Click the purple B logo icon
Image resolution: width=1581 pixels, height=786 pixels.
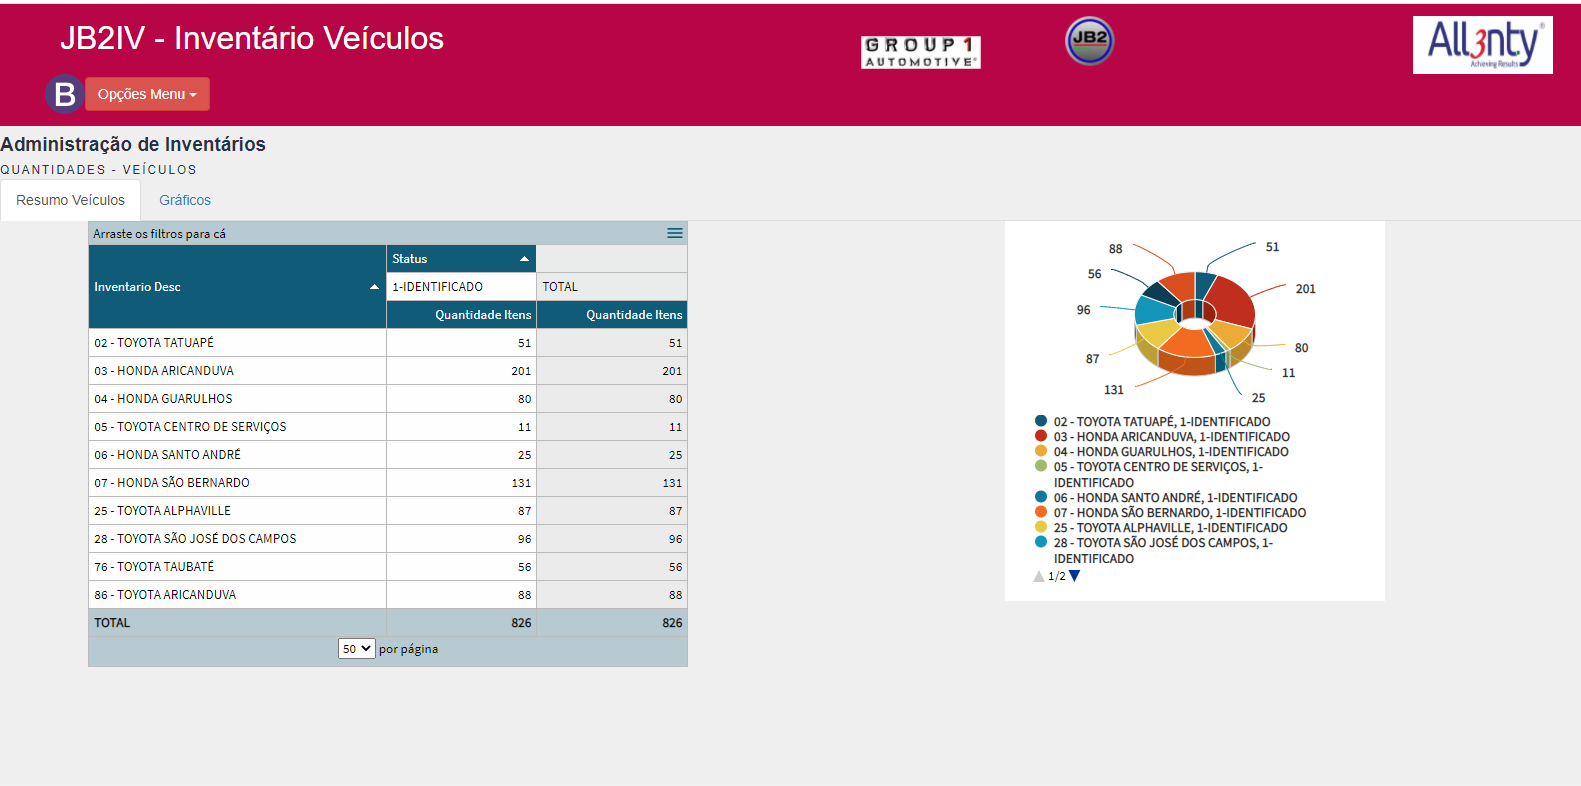coord(64,94)
